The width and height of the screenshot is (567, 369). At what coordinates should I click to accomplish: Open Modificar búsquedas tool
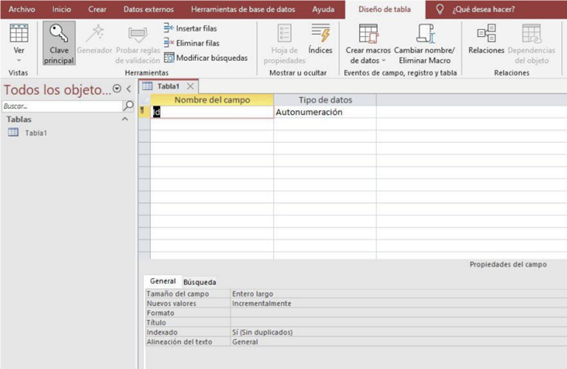206,58
